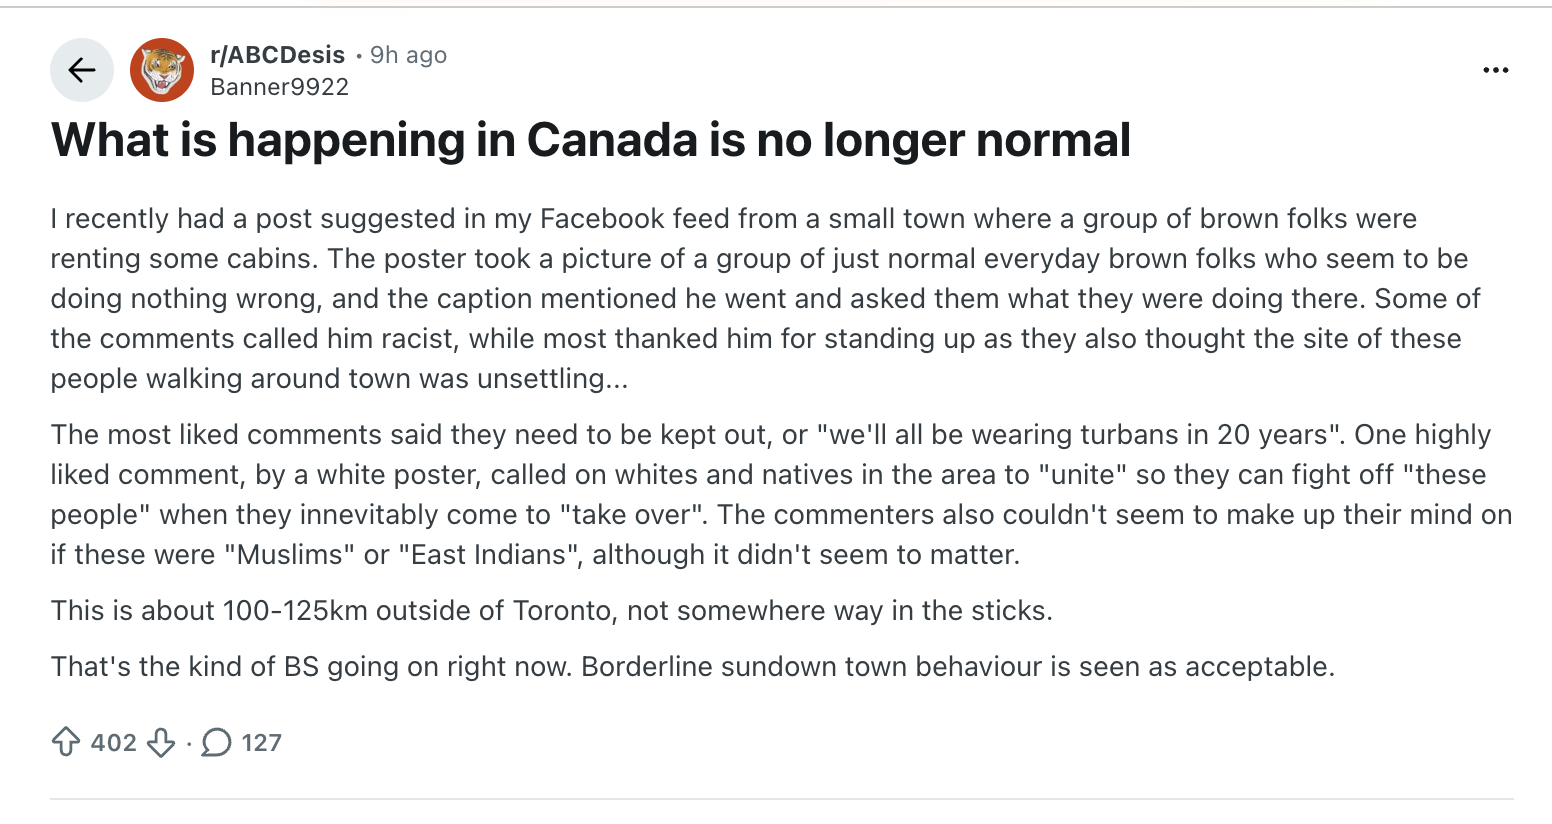The width and height of the screenshot is (1552, 824).
Task: Open the three-dot post options menu
Action: (1495, 70)
